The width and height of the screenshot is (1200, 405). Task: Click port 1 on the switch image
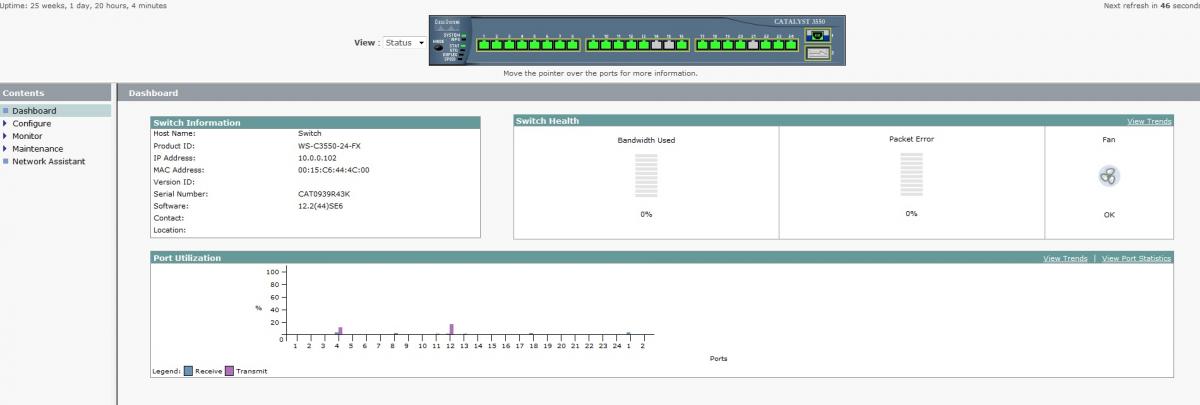(x=483, y=44)
